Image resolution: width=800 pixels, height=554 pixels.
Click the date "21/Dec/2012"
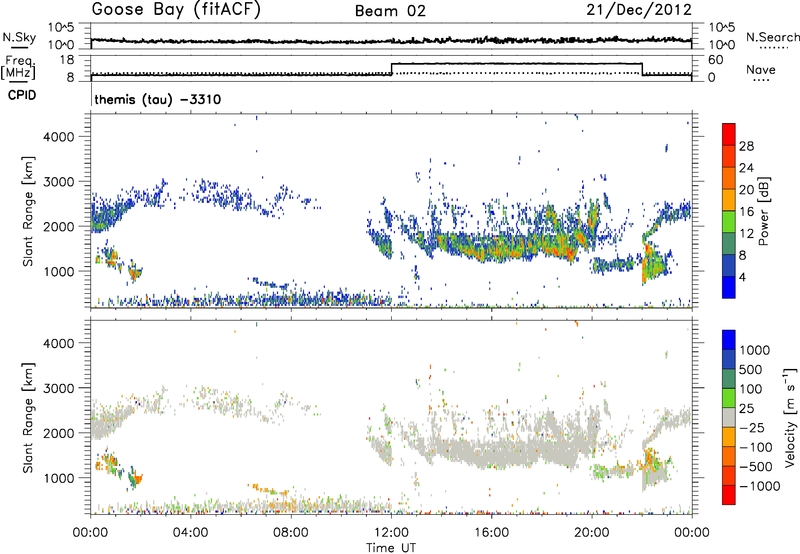pos(639,10)
